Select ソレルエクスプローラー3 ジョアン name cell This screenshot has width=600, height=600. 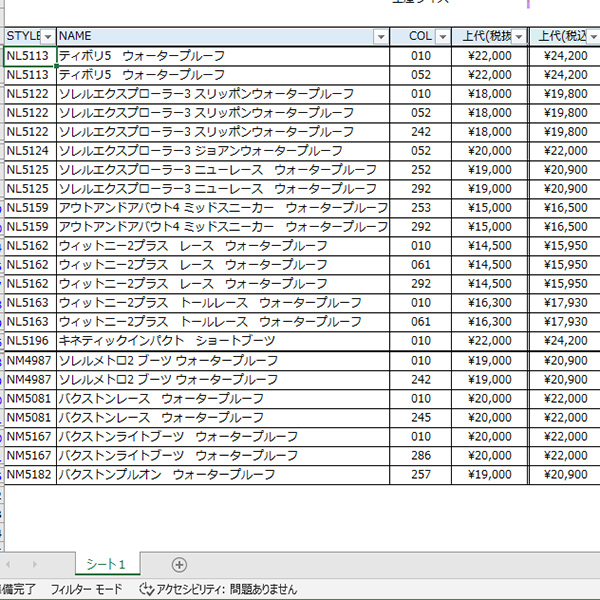223,151
